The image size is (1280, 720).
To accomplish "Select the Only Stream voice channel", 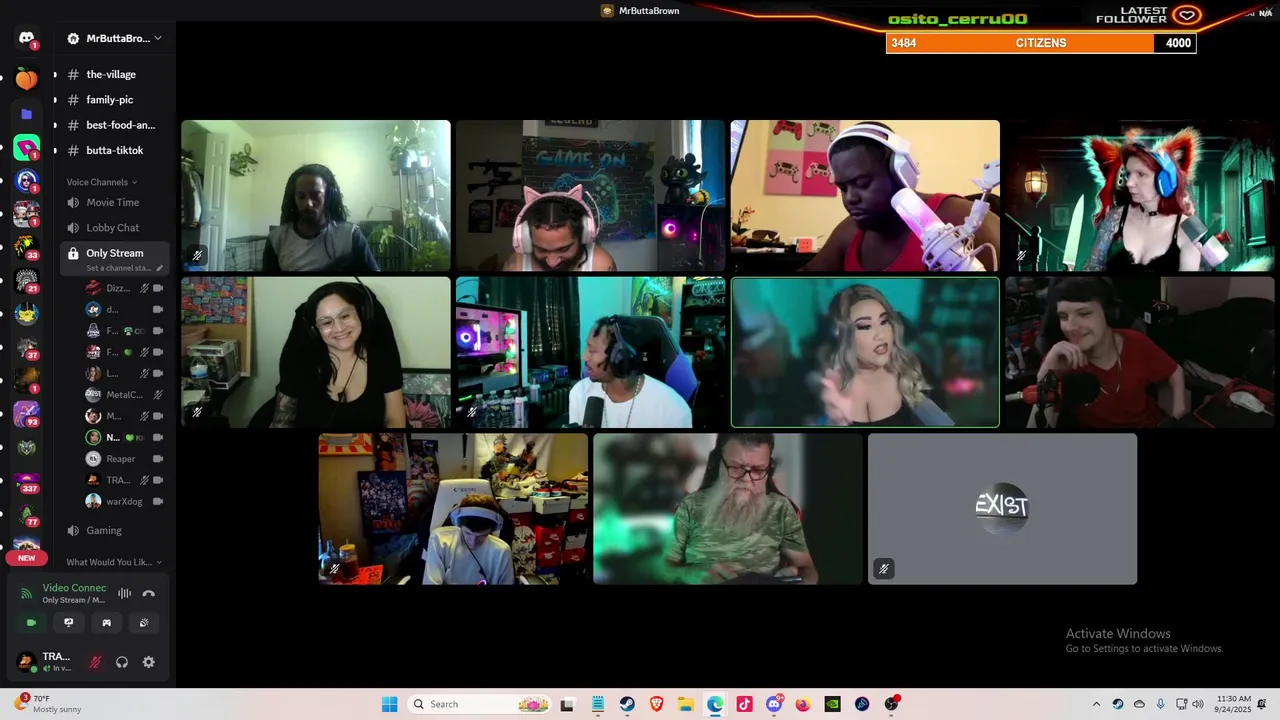I will (x=115, y=258).
